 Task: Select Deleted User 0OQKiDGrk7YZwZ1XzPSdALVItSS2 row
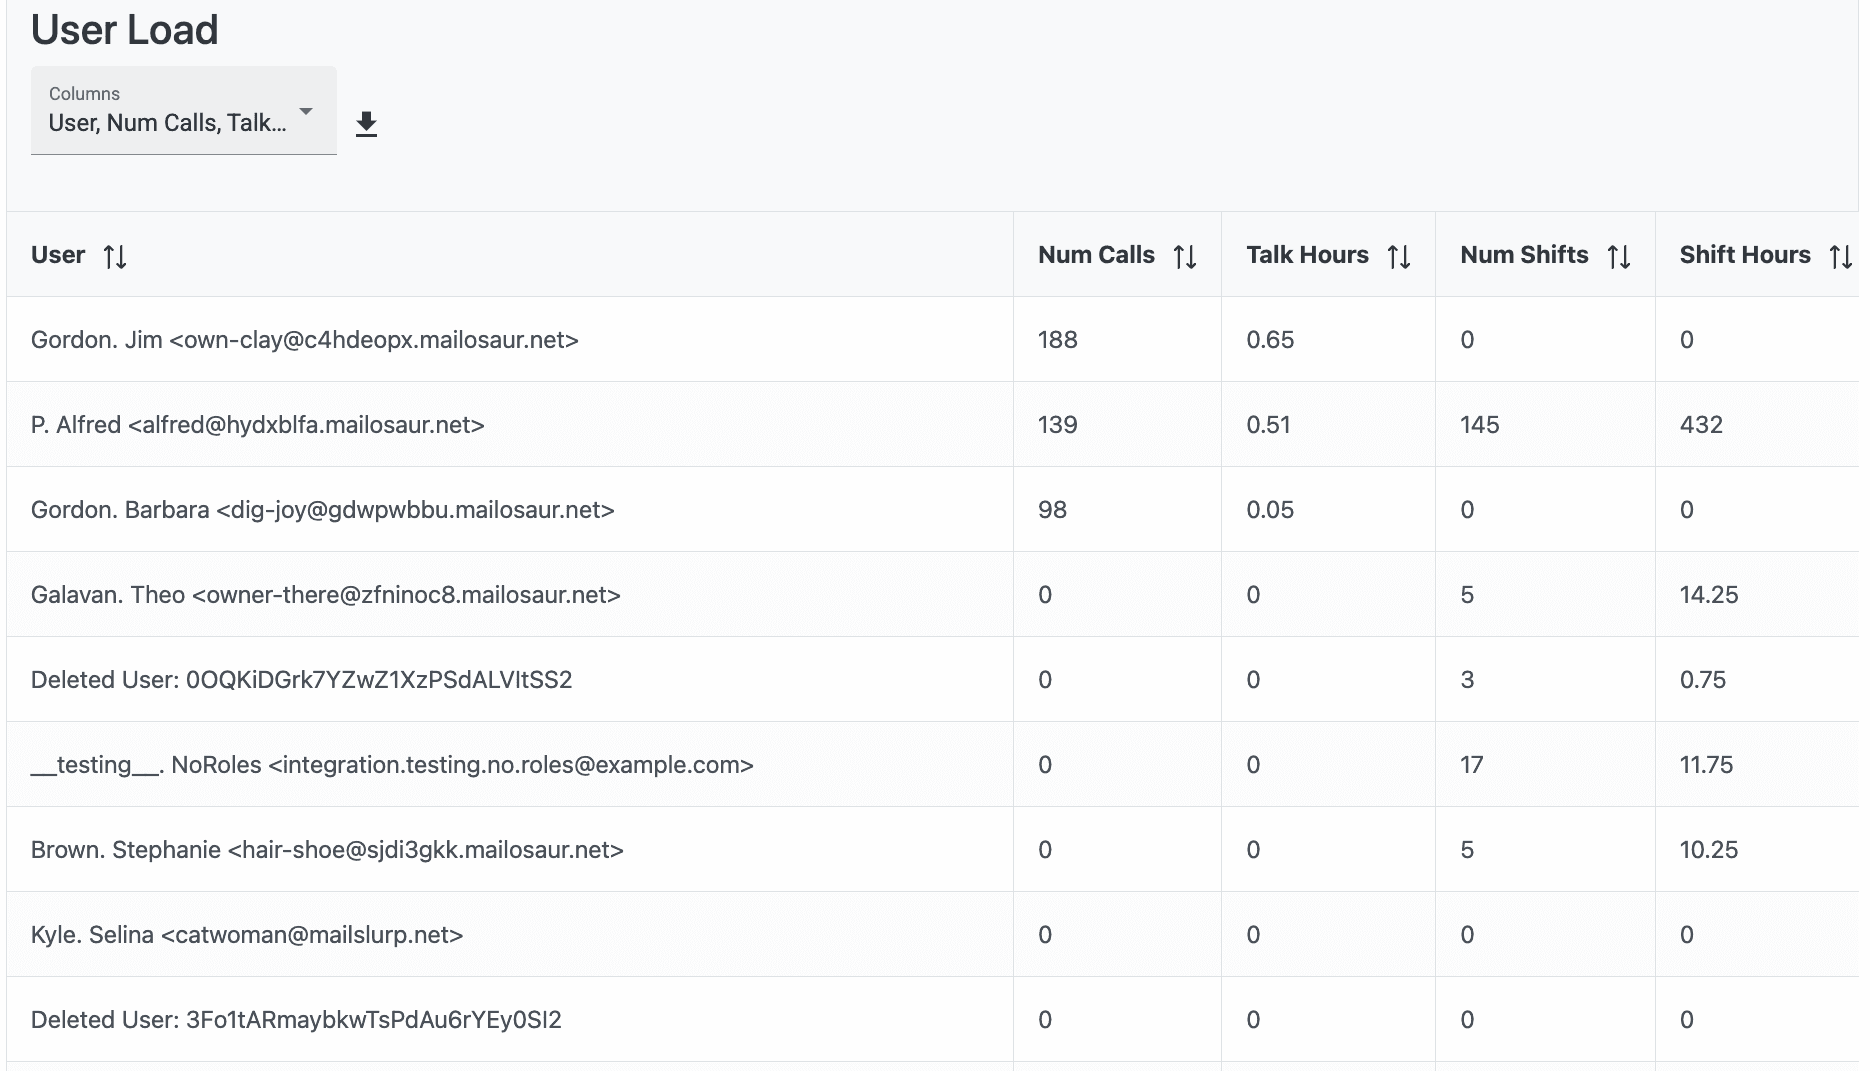[x=932, y=679]
